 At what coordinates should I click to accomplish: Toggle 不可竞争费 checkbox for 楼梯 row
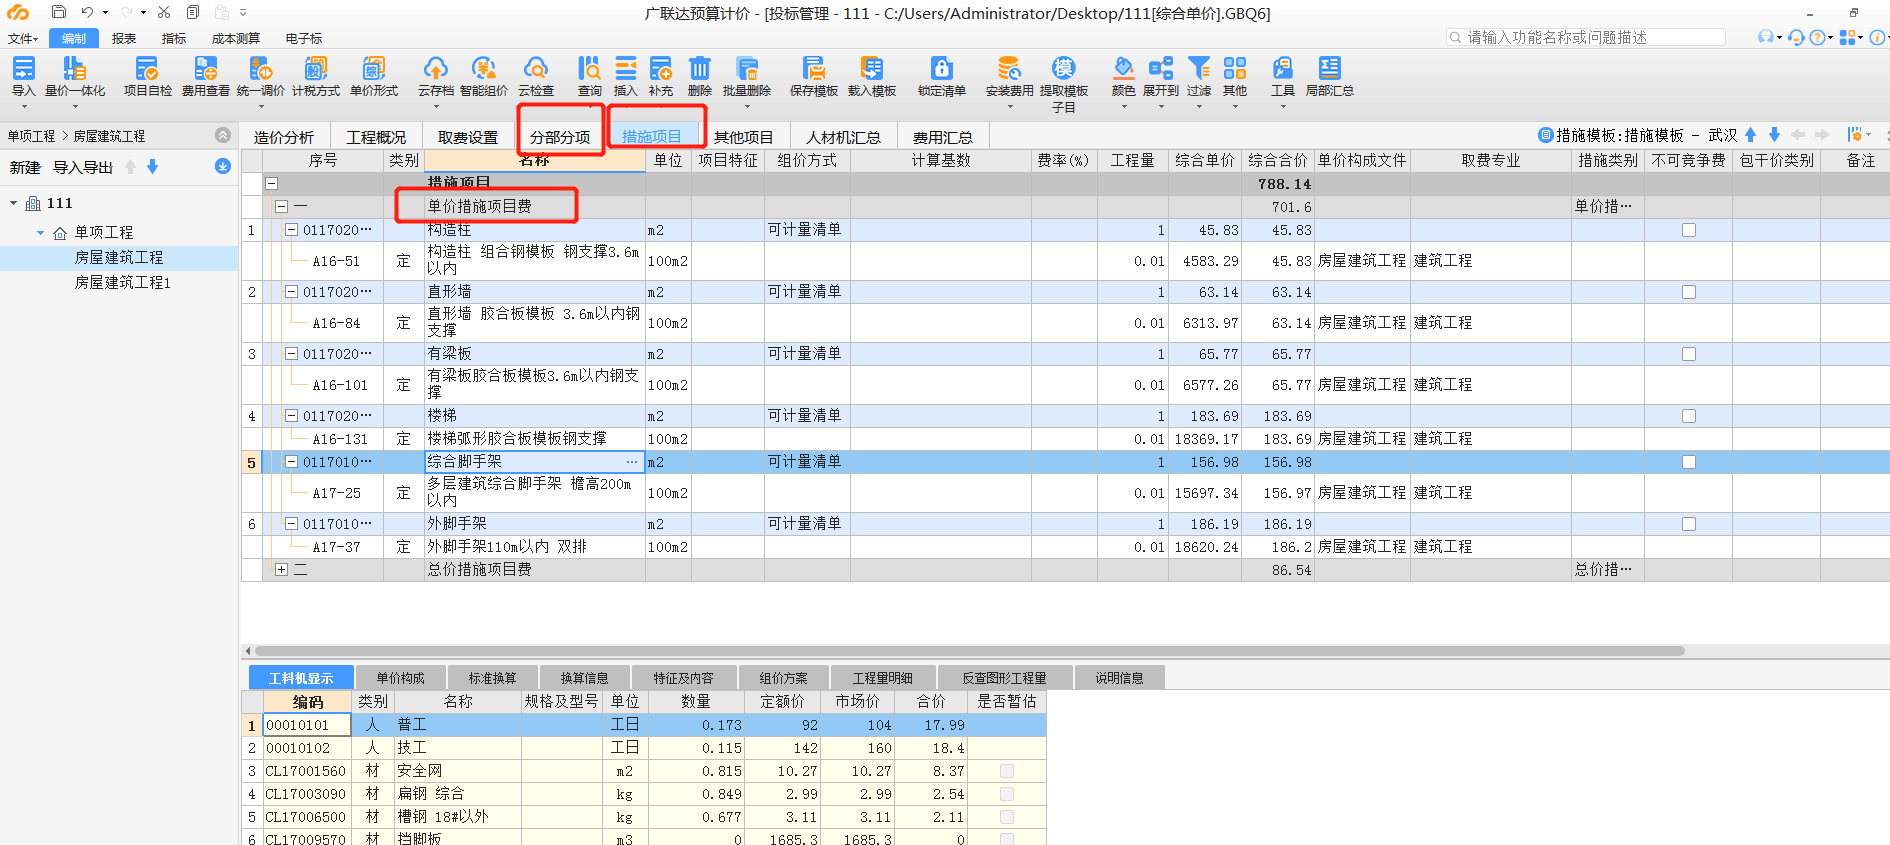click(x=1689, y=416)
